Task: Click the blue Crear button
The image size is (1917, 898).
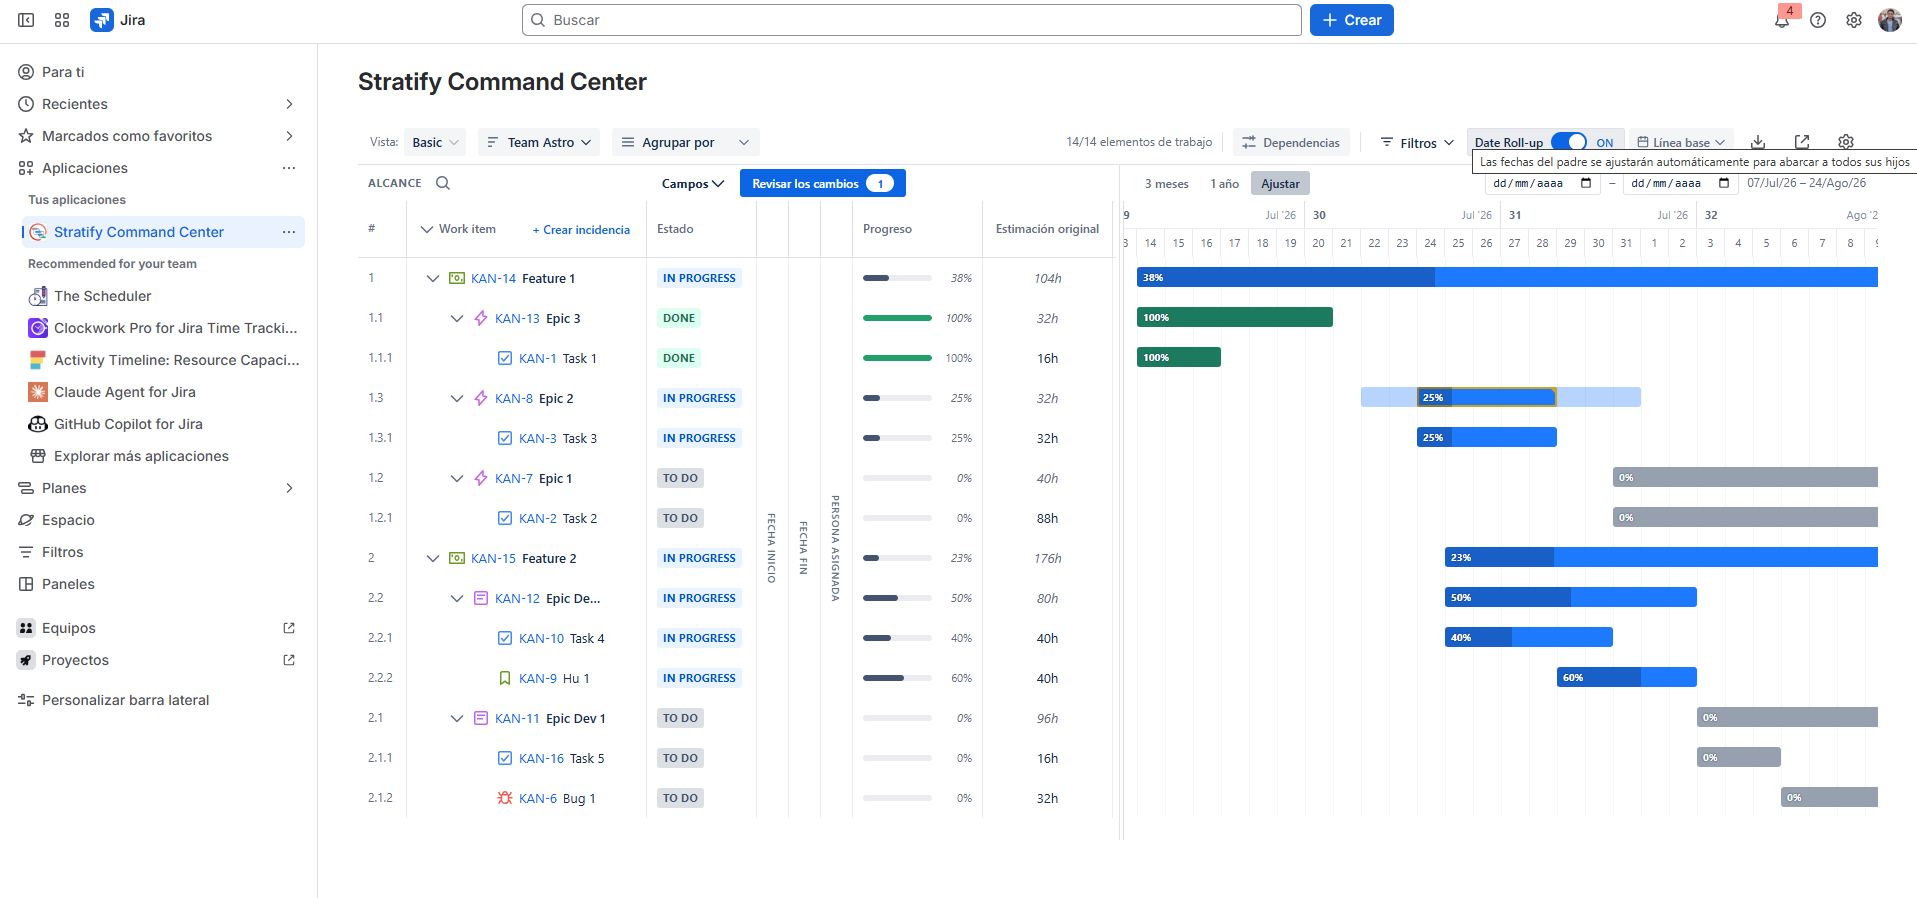Action: coord(1352,20)
